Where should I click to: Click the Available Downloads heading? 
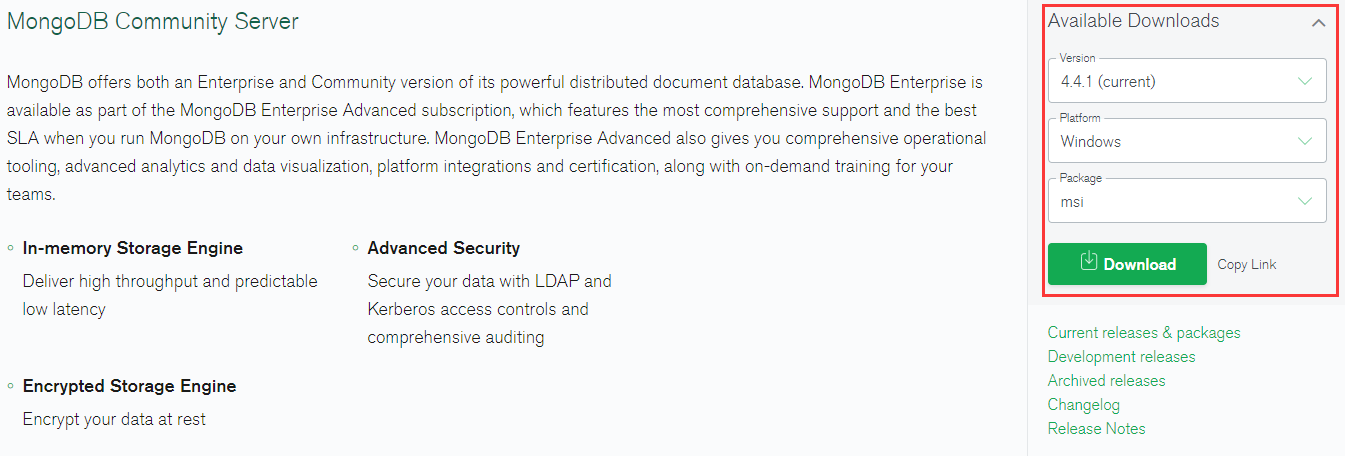[1133, 21]
